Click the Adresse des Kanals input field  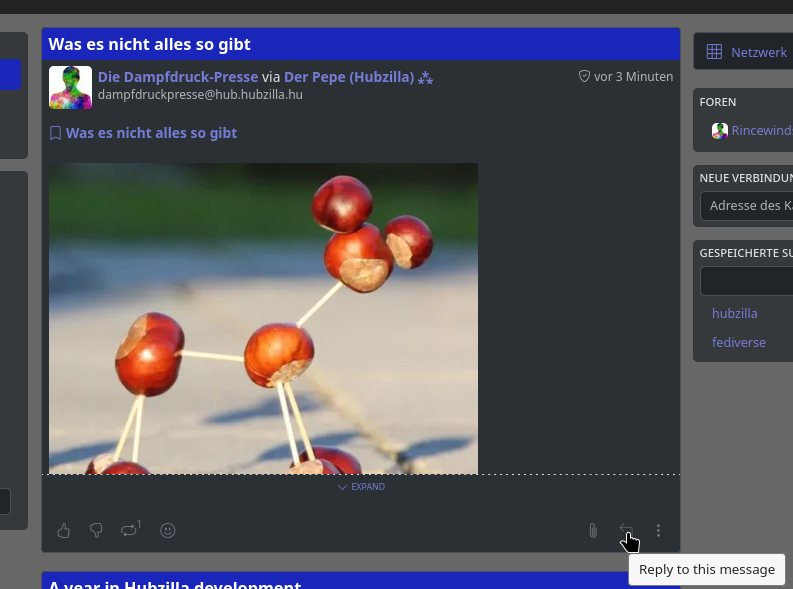coord(746,206)
